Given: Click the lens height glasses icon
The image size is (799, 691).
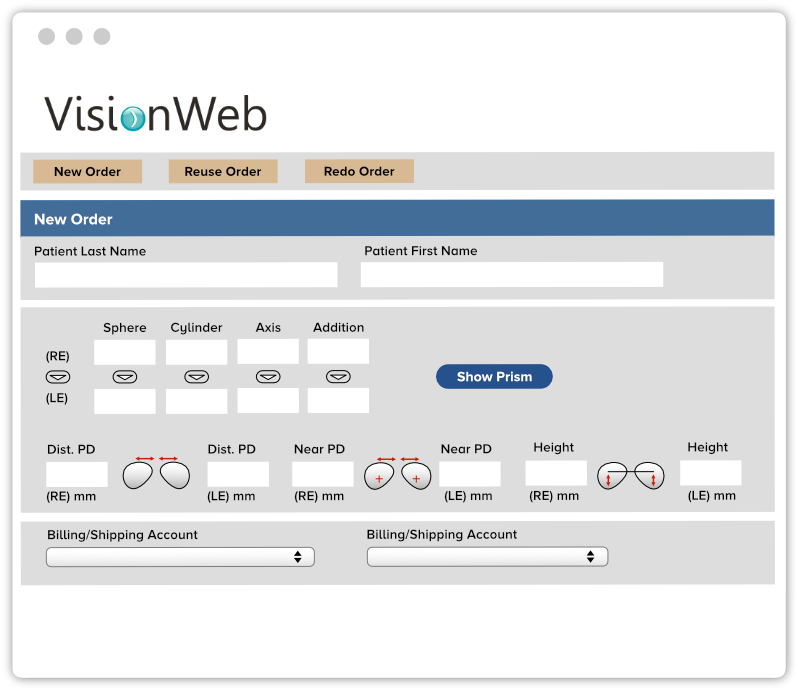Looking at the screenshot, I should point(630,474).
